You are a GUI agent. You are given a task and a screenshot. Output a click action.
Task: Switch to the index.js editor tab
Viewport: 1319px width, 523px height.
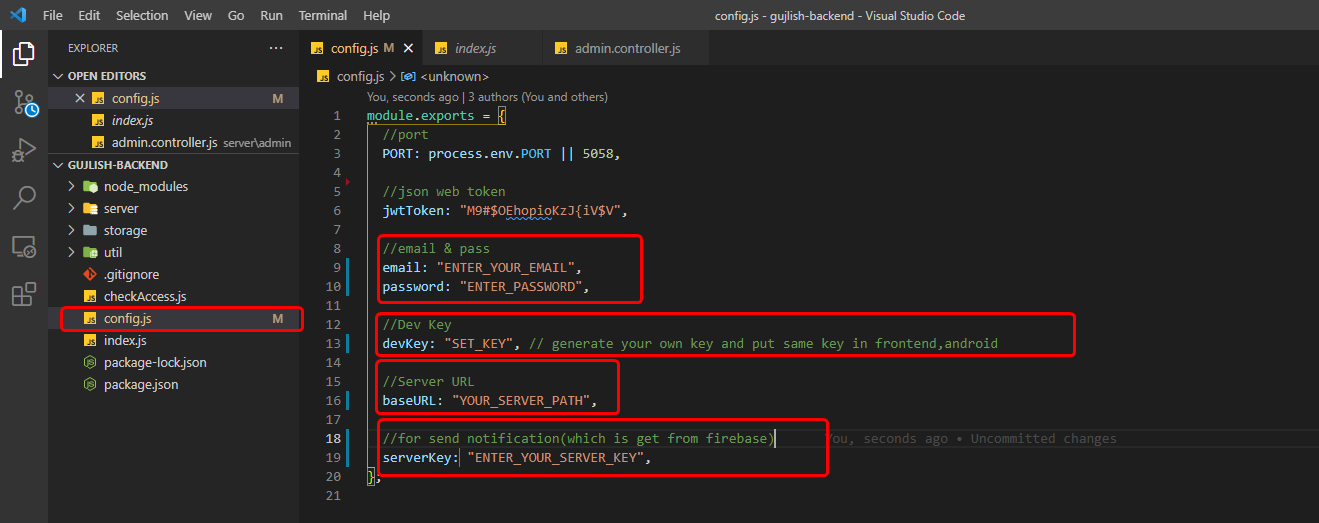click(475, 48)
